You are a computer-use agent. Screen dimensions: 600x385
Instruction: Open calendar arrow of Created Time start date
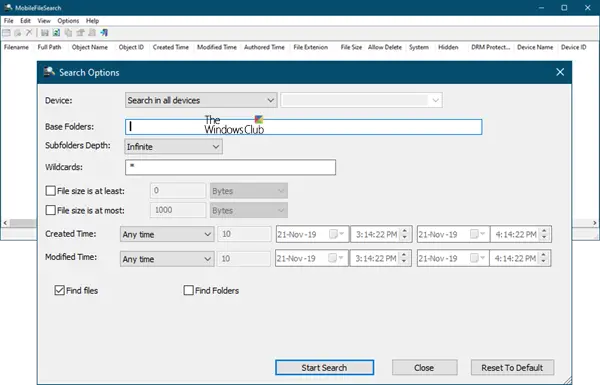pos(342,234)
